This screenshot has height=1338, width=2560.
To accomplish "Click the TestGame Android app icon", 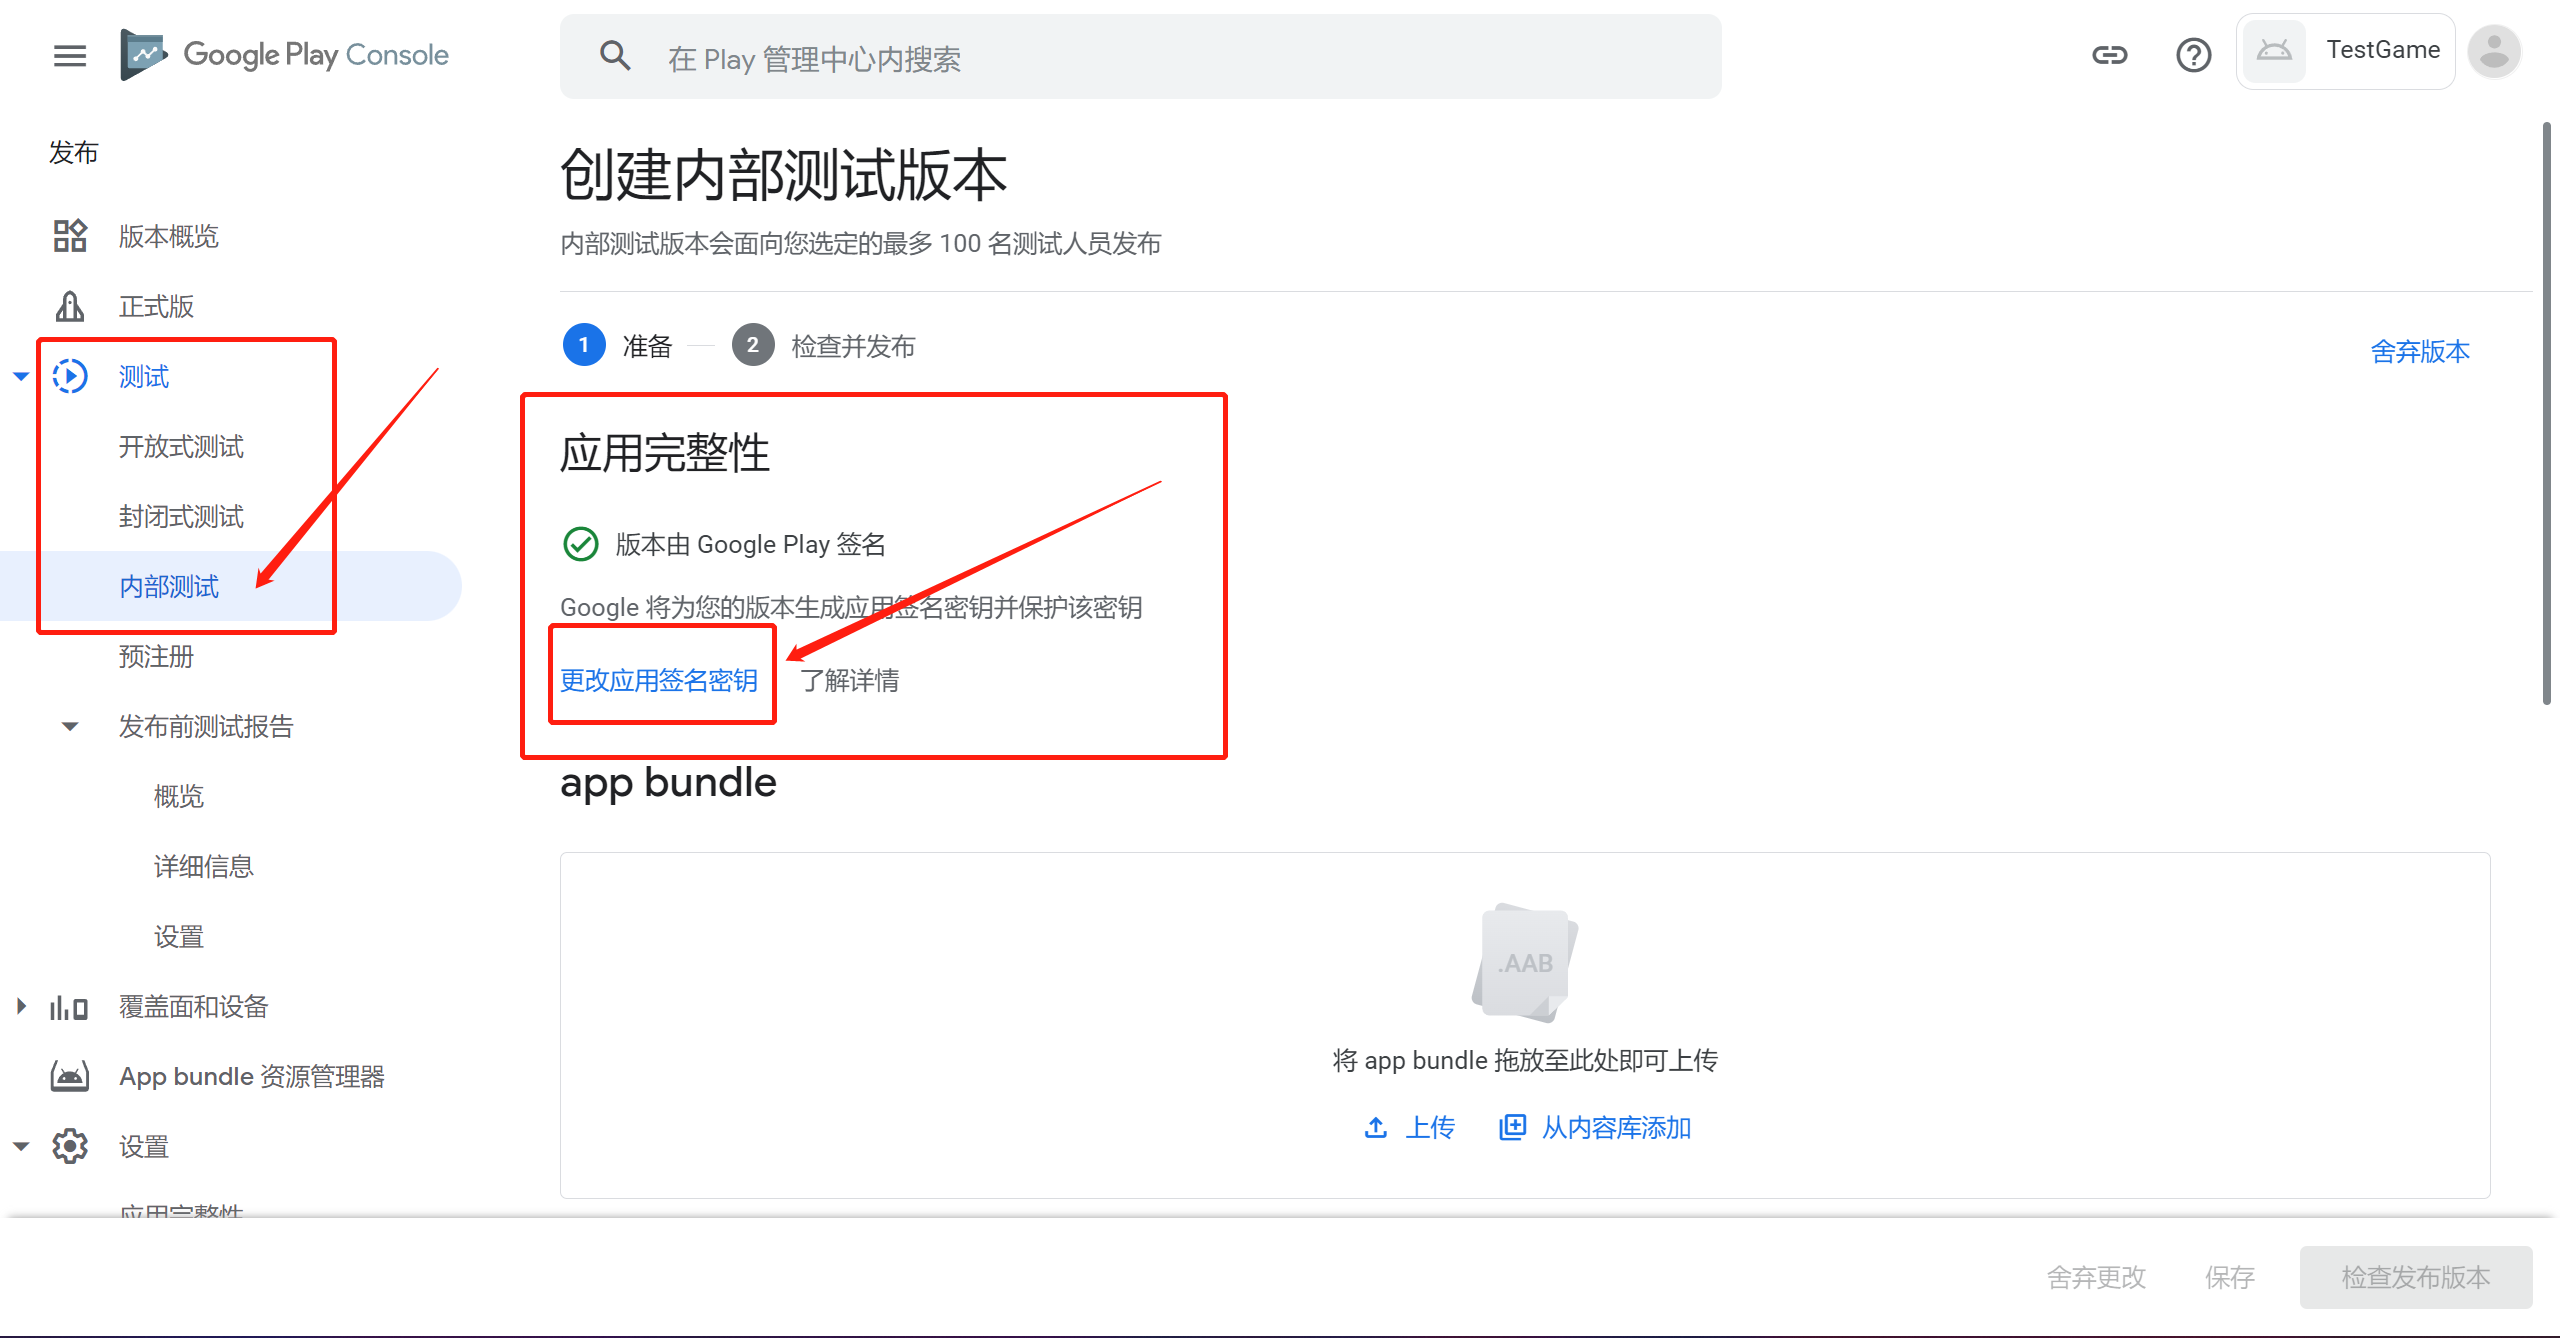I will point(2275,51).
